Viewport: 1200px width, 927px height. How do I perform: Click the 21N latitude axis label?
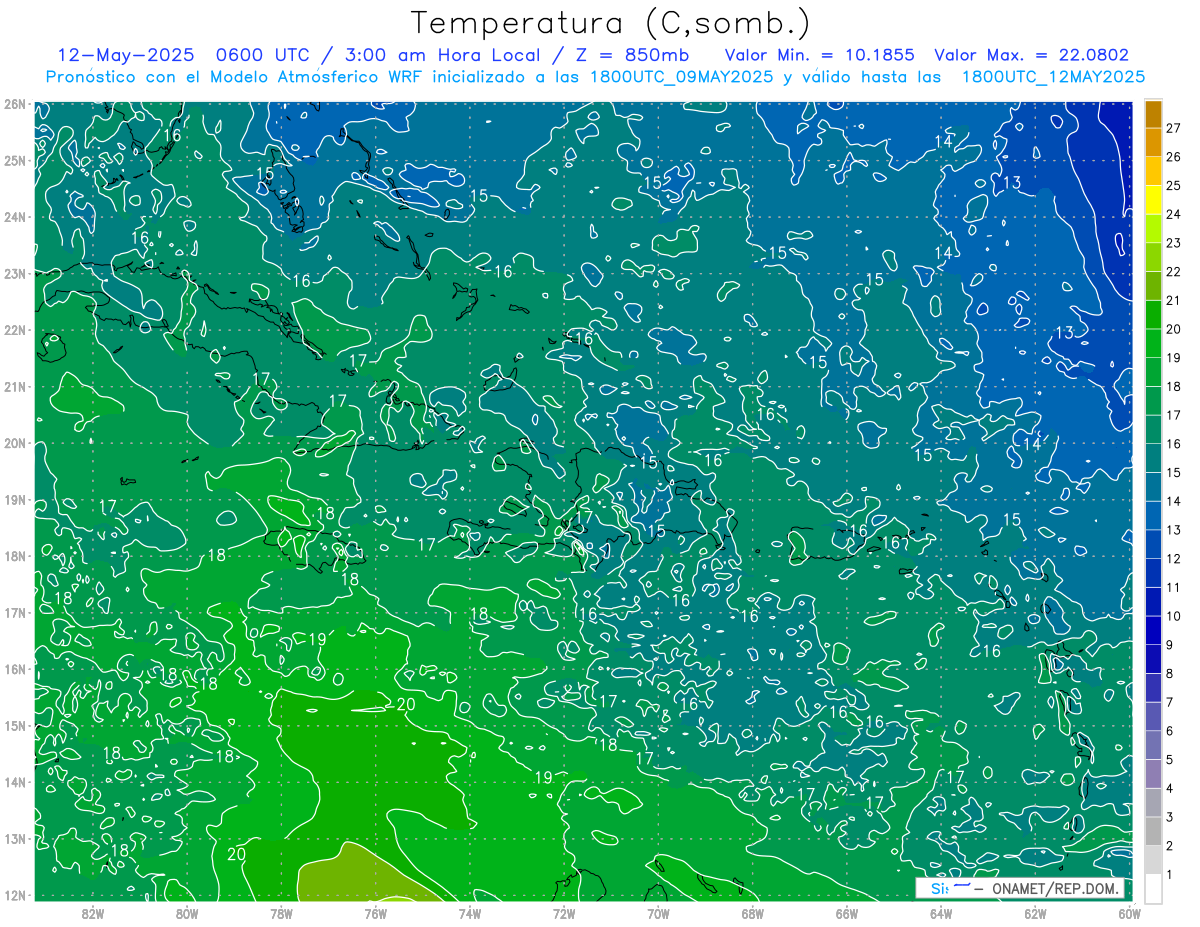tap(14, 387)
